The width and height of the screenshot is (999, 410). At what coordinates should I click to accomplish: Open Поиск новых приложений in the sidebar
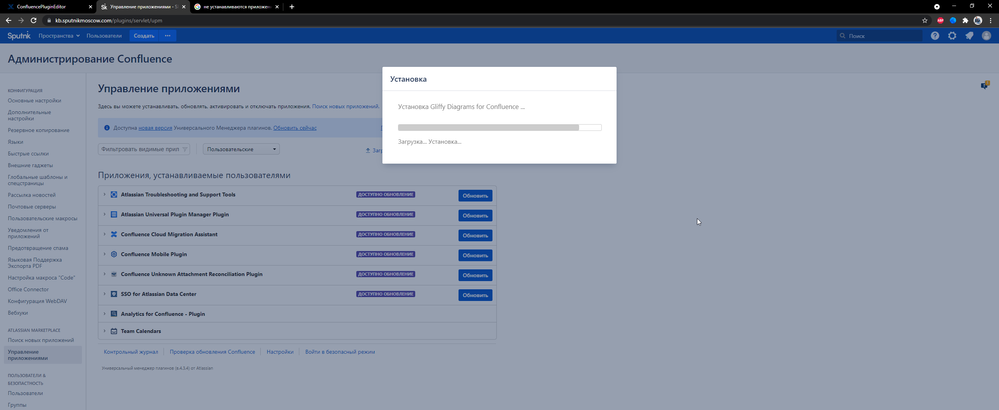(x=41, y=340)
